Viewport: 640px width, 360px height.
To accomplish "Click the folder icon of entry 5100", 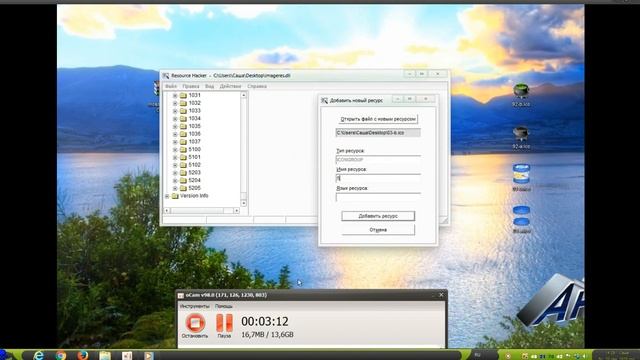I will [183, 149].
